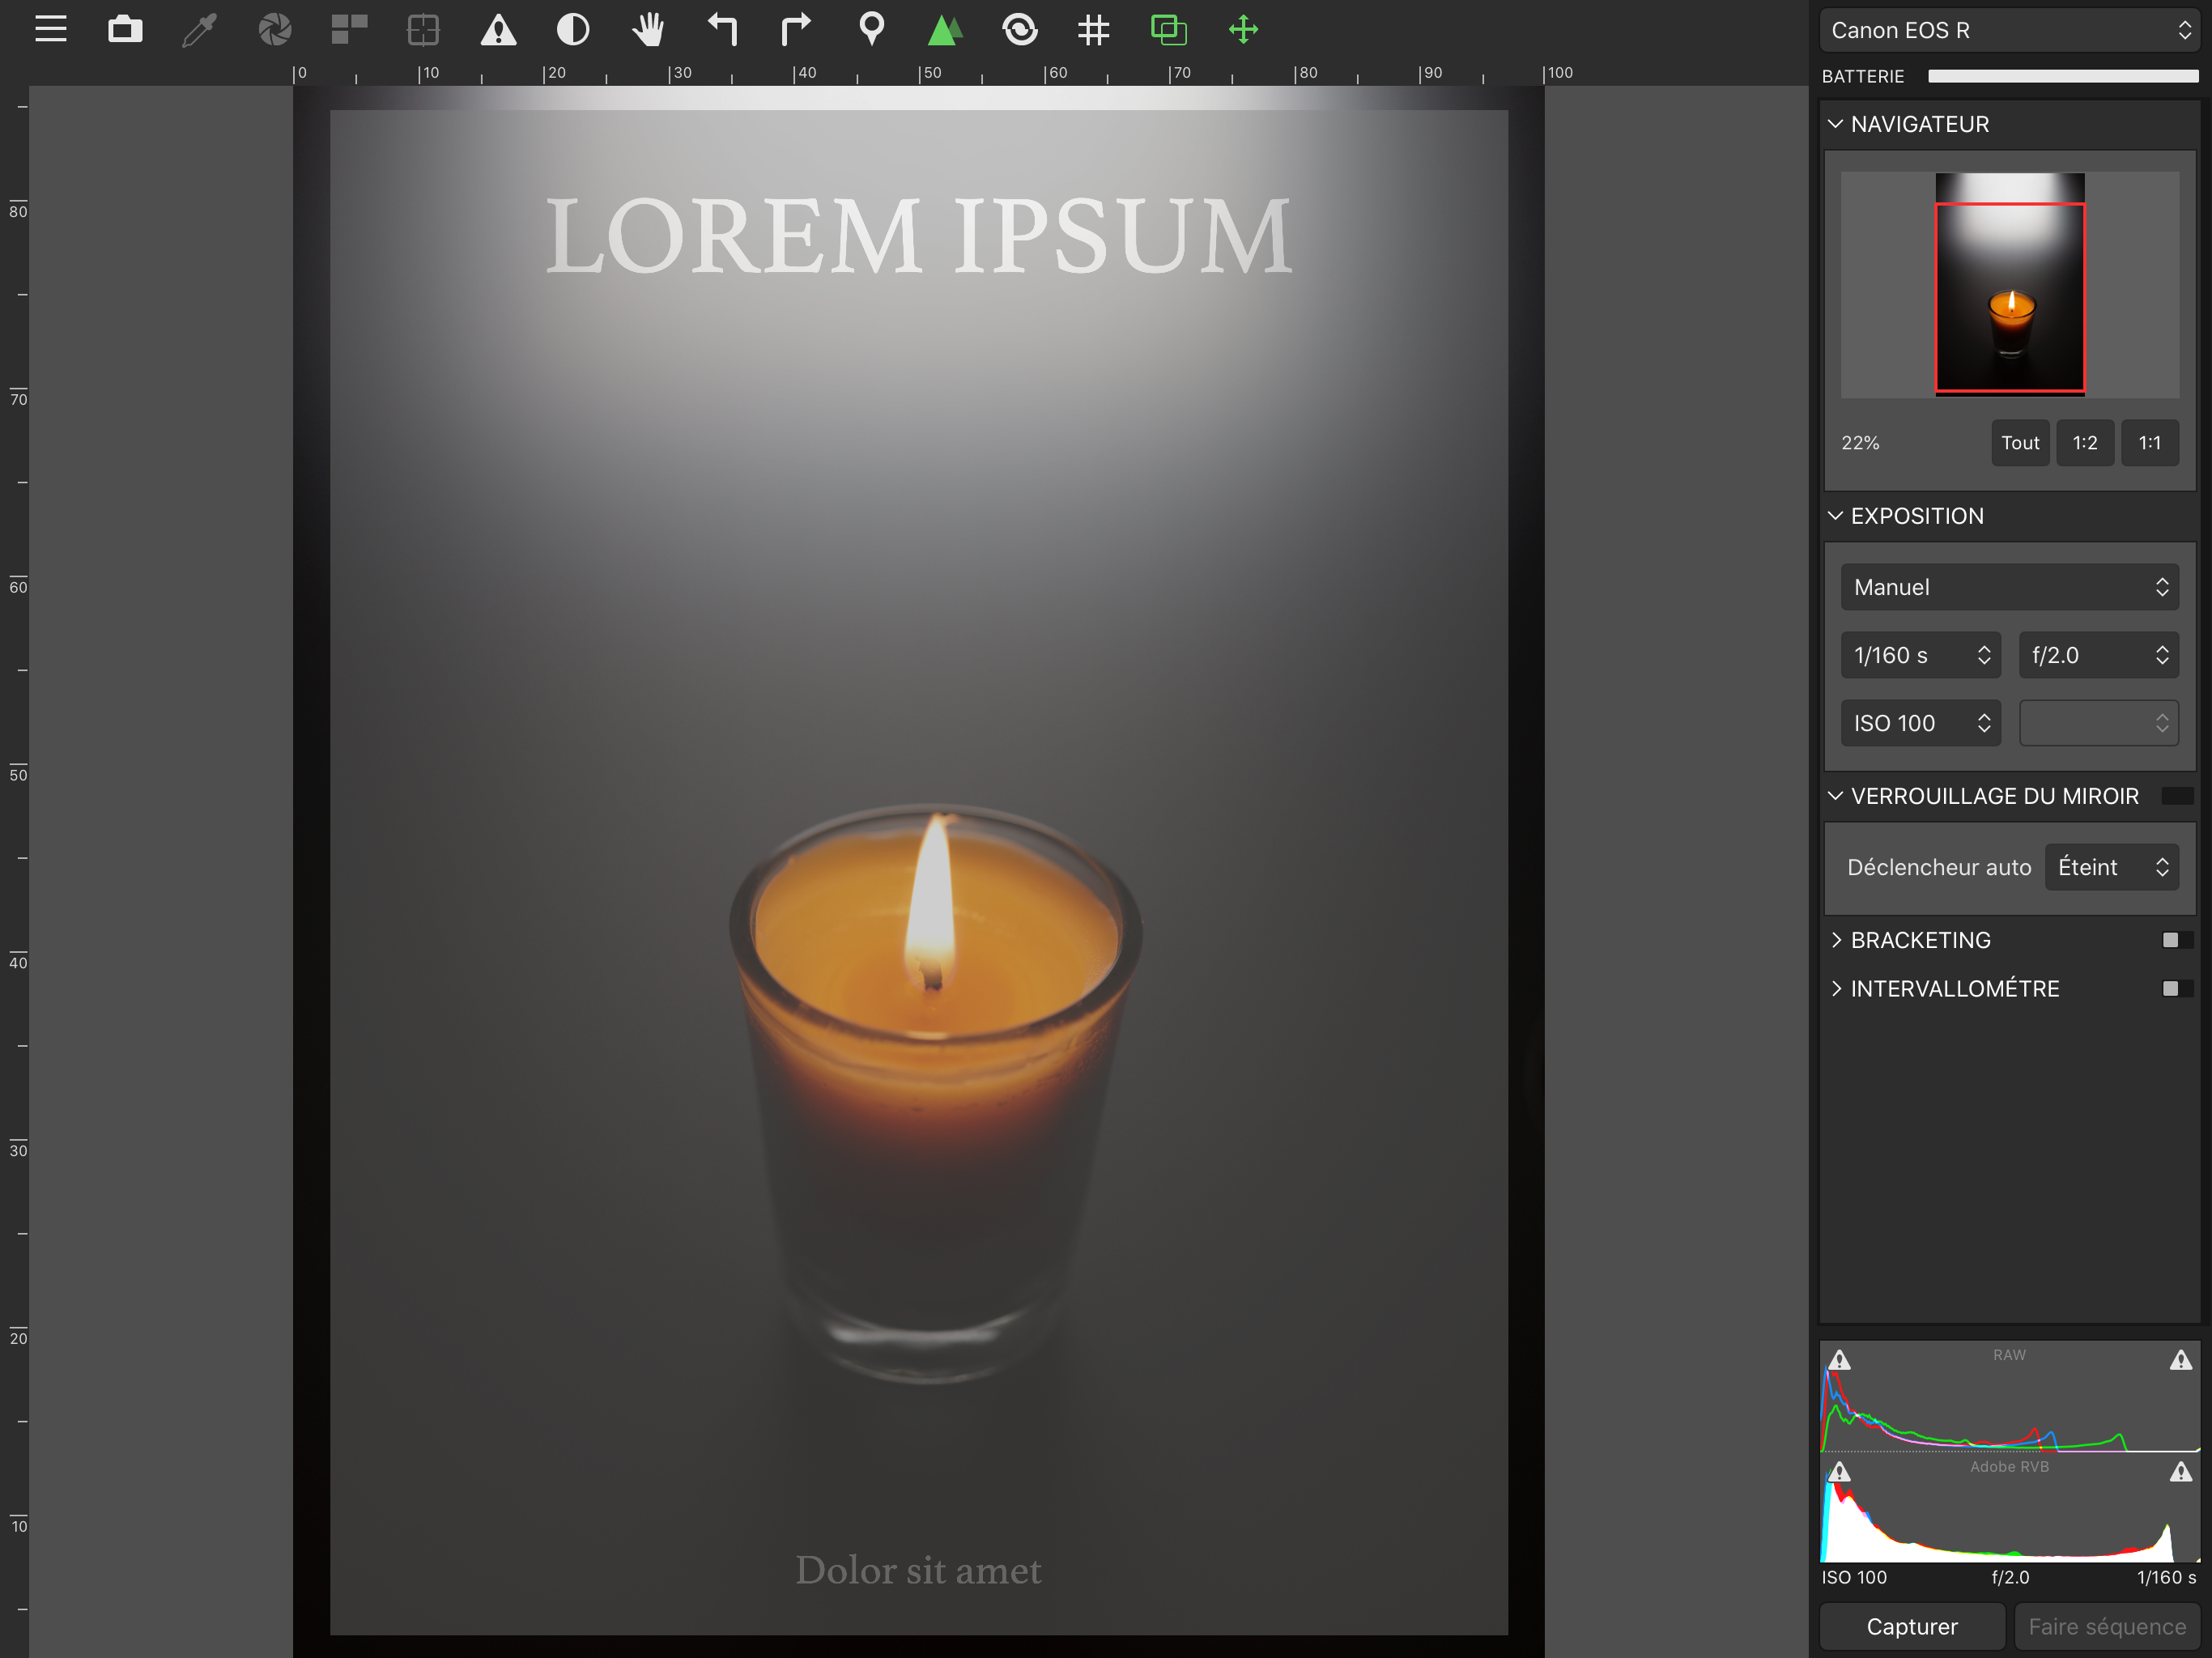Rotate image left with arrow icon

tap(722, 29)
